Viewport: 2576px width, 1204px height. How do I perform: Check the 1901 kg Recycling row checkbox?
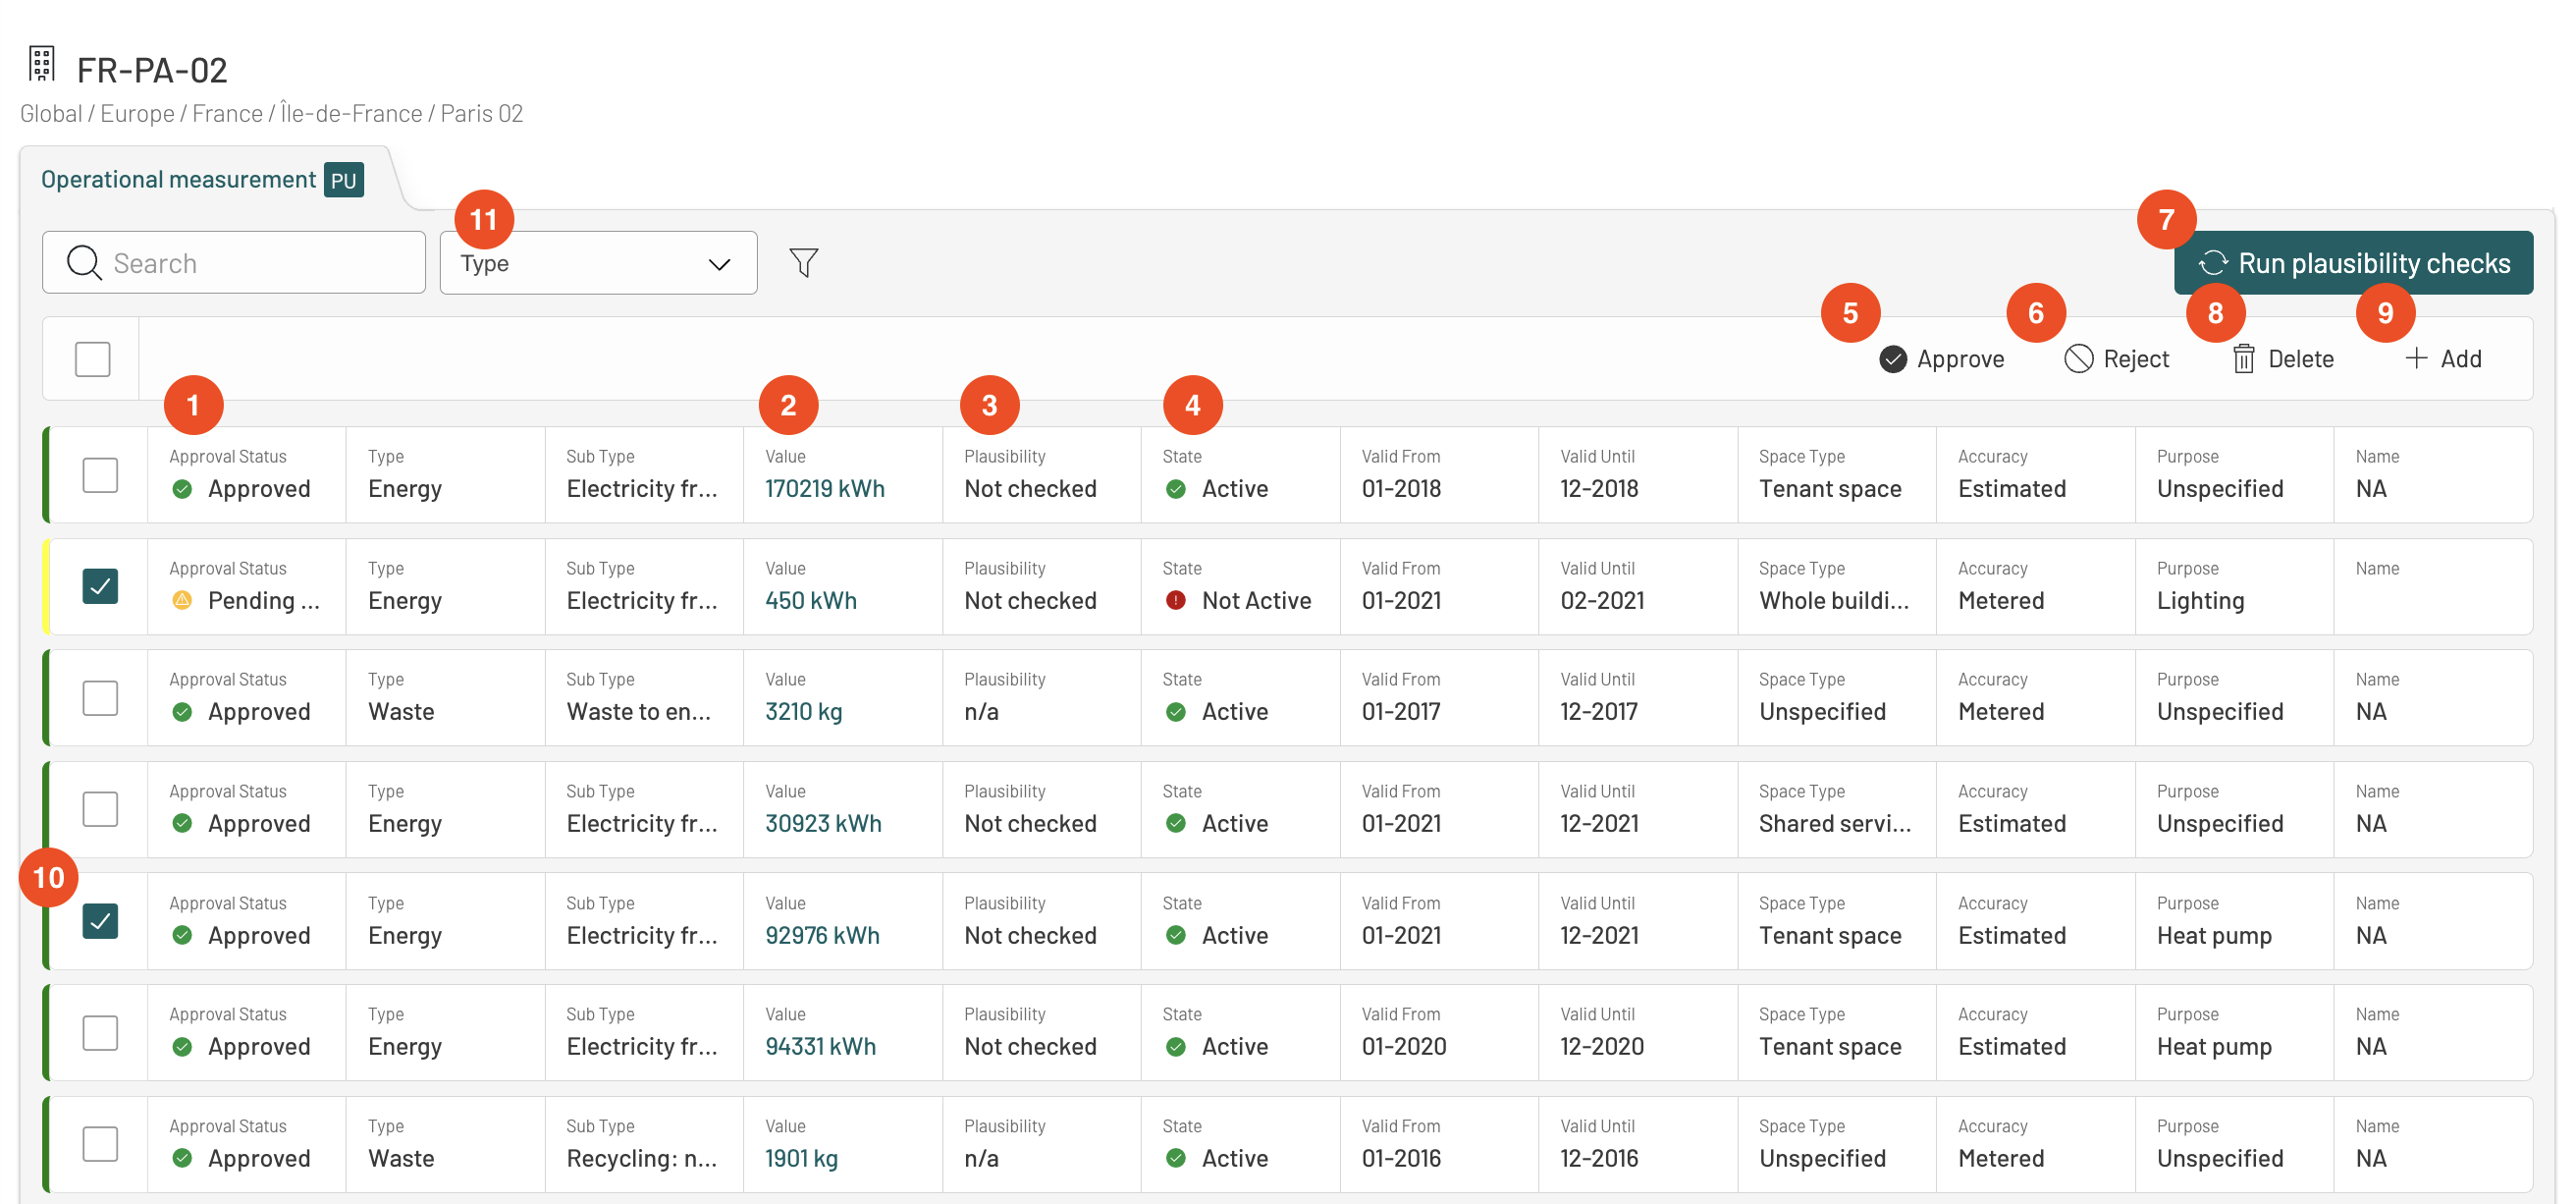click(100, 1144)
